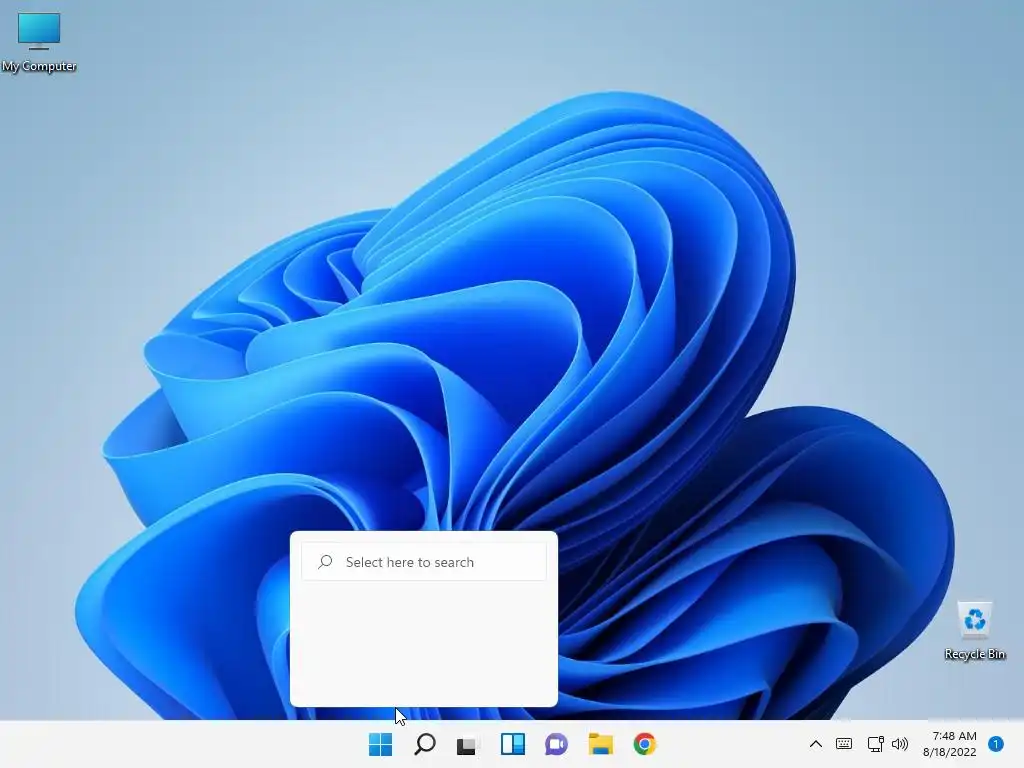Select the My Computer desktop icon
The image size is (1024, 768).
tap(39, 41)
